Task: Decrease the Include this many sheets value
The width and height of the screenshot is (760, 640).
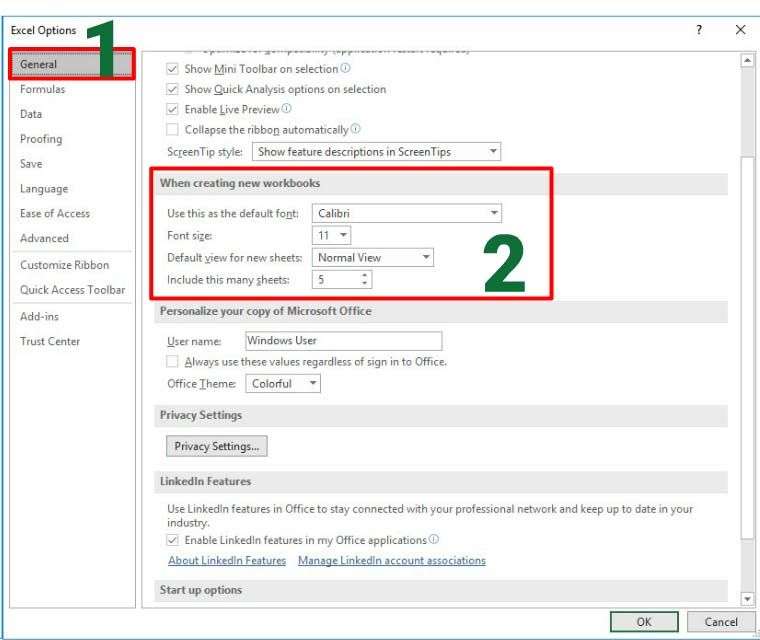Action: click(364, 283)
